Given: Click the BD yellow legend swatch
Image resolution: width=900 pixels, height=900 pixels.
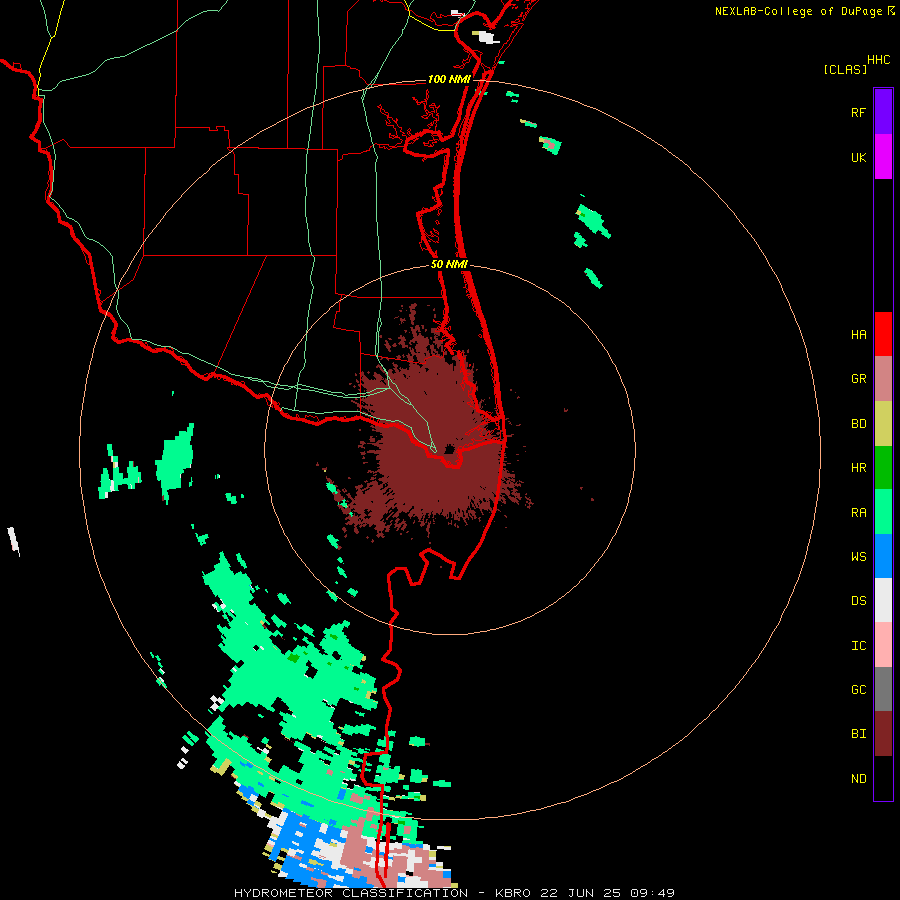Looking at the screenshot, I should 883,424.
